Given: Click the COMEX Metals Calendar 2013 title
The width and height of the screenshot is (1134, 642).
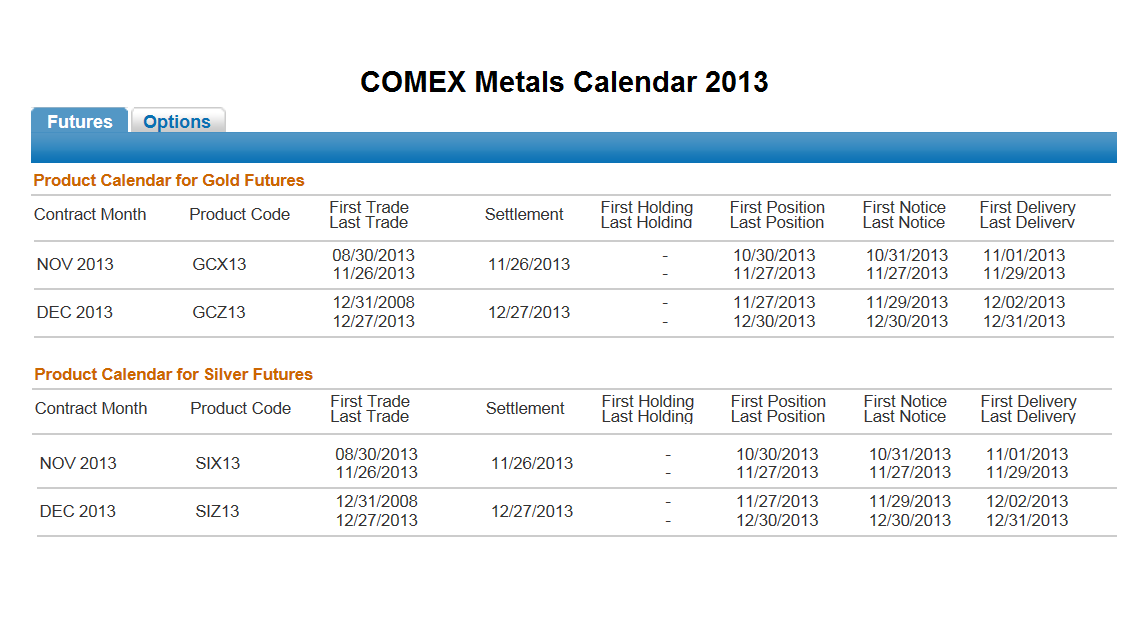Looking at the screenshot, I should point(564,82).
